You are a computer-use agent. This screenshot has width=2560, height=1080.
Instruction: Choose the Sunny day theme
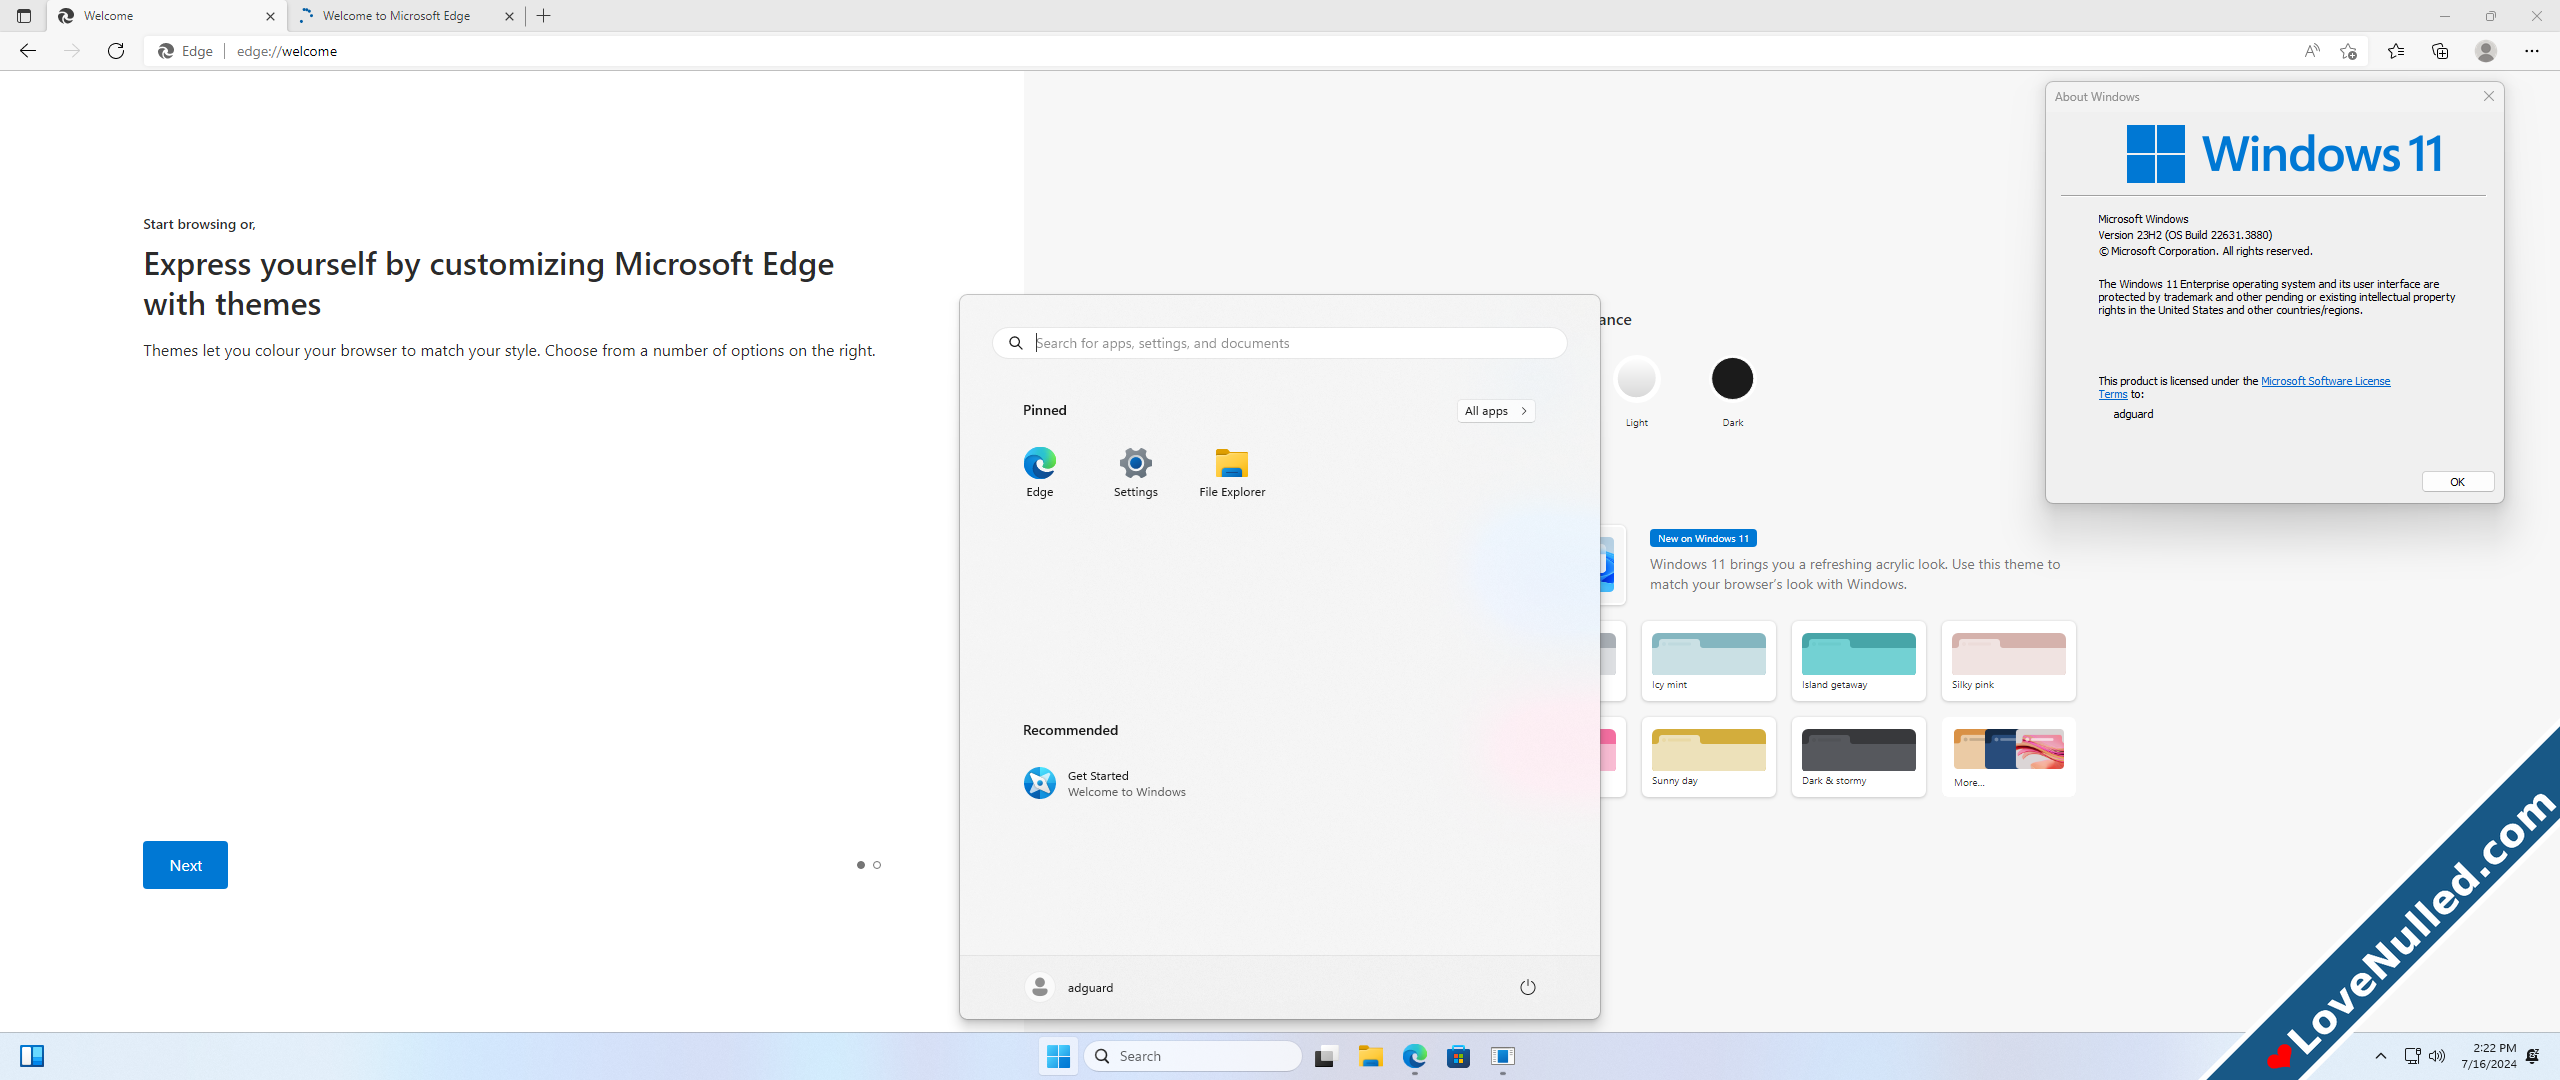[x=1709, y=757]
